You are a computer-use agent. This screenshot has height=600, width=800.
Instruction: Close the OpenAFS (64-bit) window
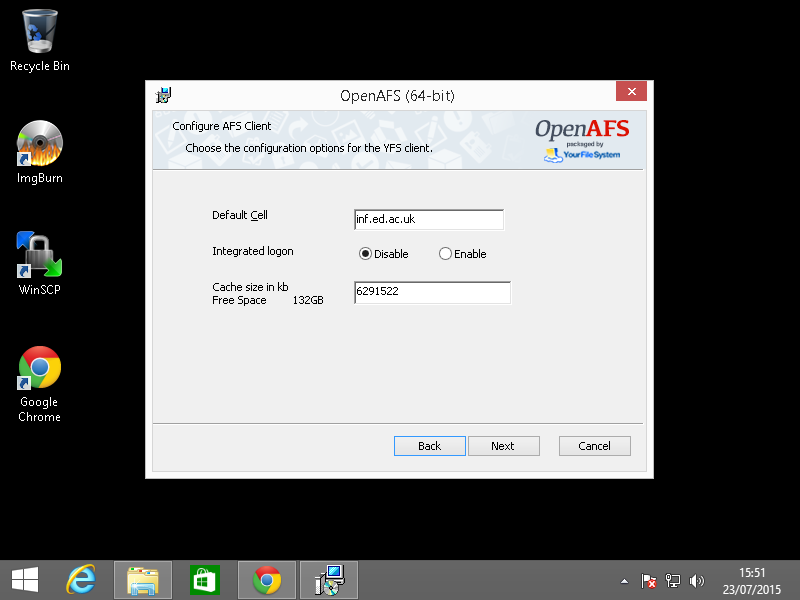coord(631,91)
